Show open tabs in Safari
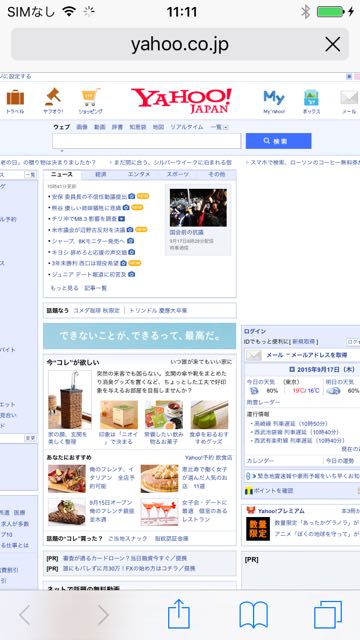This screenshot has height=640, width=360. (x=328, y=614)
